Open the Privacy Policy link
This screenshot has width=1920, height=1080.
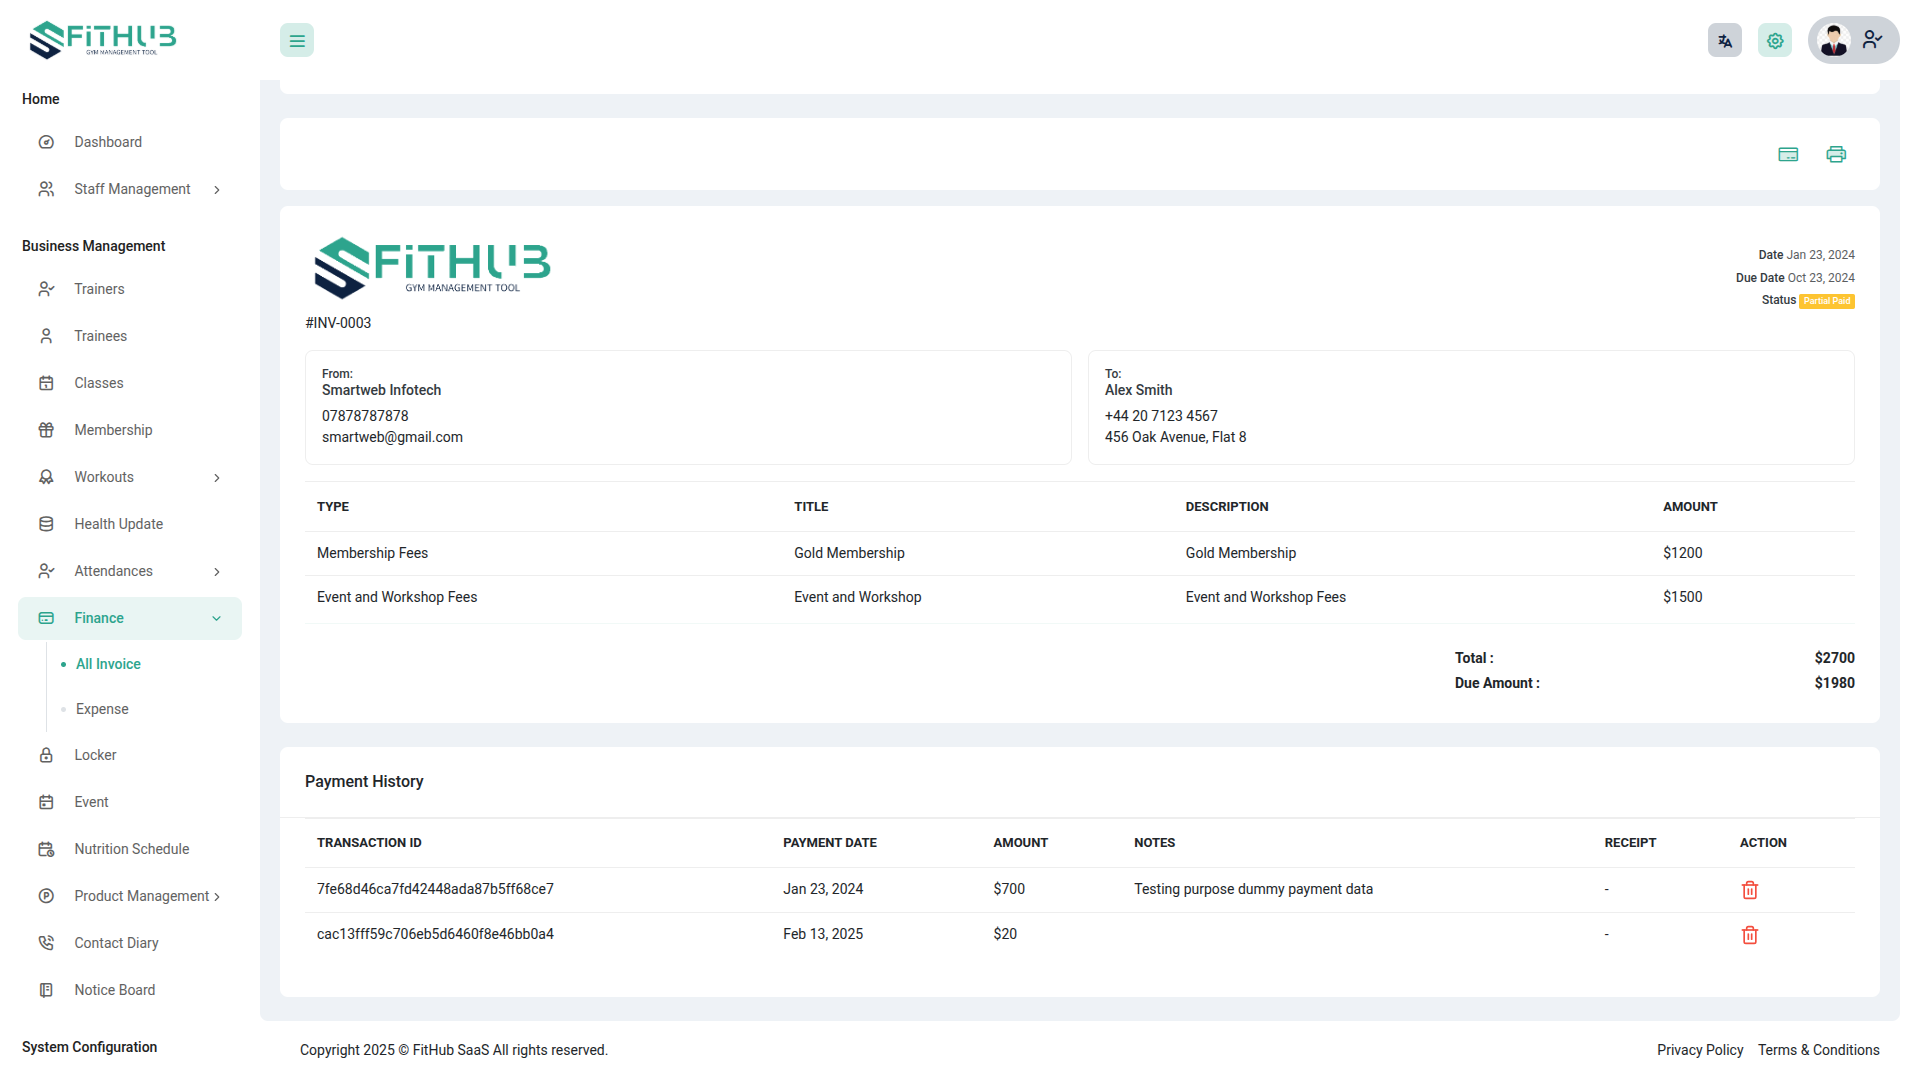pos(1699,1050)
